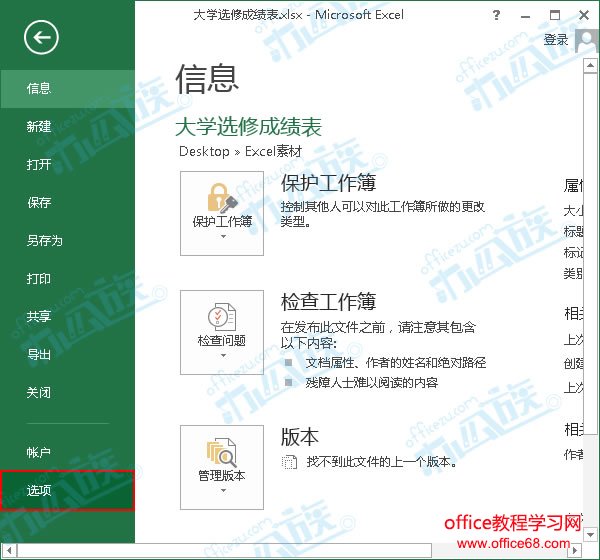Click the Desktop » Excel素材 file path

click(241, 152)
